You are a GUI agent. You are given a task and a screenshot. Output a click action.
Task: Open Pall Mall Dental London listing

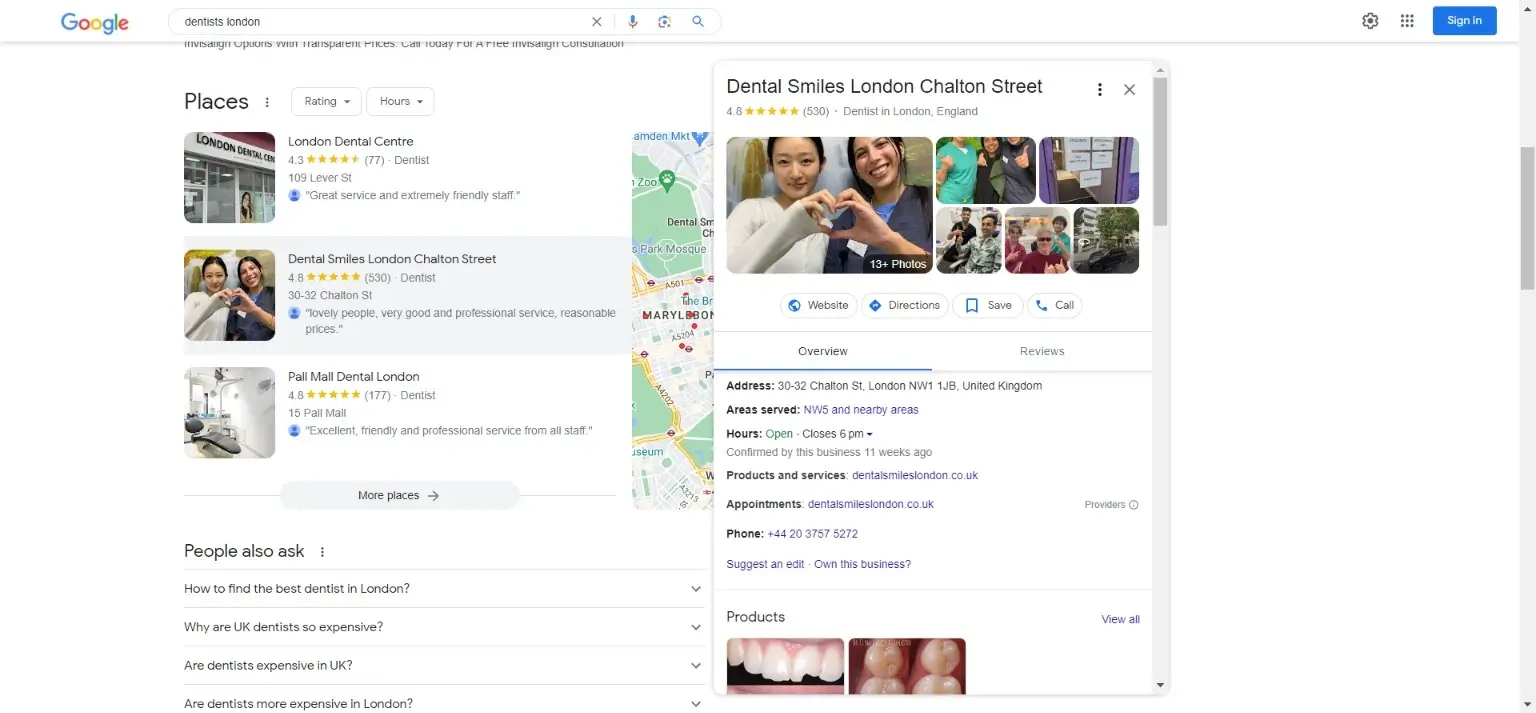(x=353, y=377)
